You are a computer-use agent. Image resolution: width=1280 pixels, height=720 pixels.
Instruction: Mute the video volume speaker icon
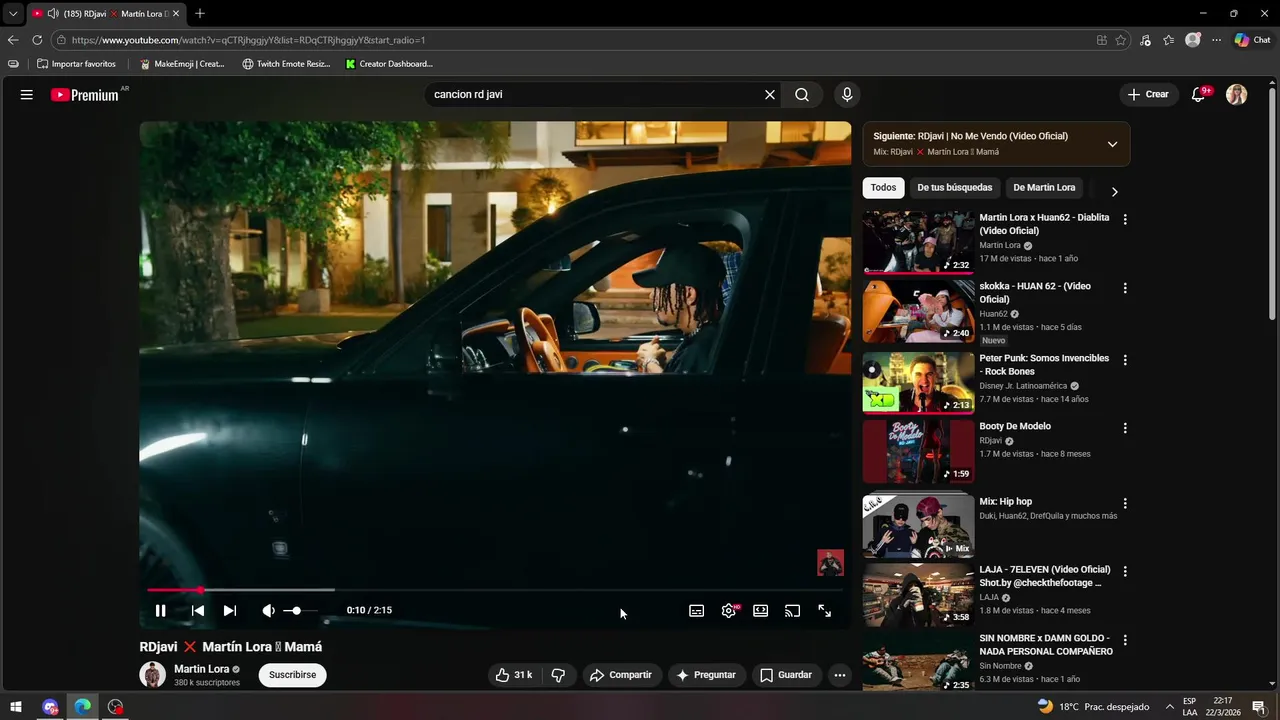(268, 610)
